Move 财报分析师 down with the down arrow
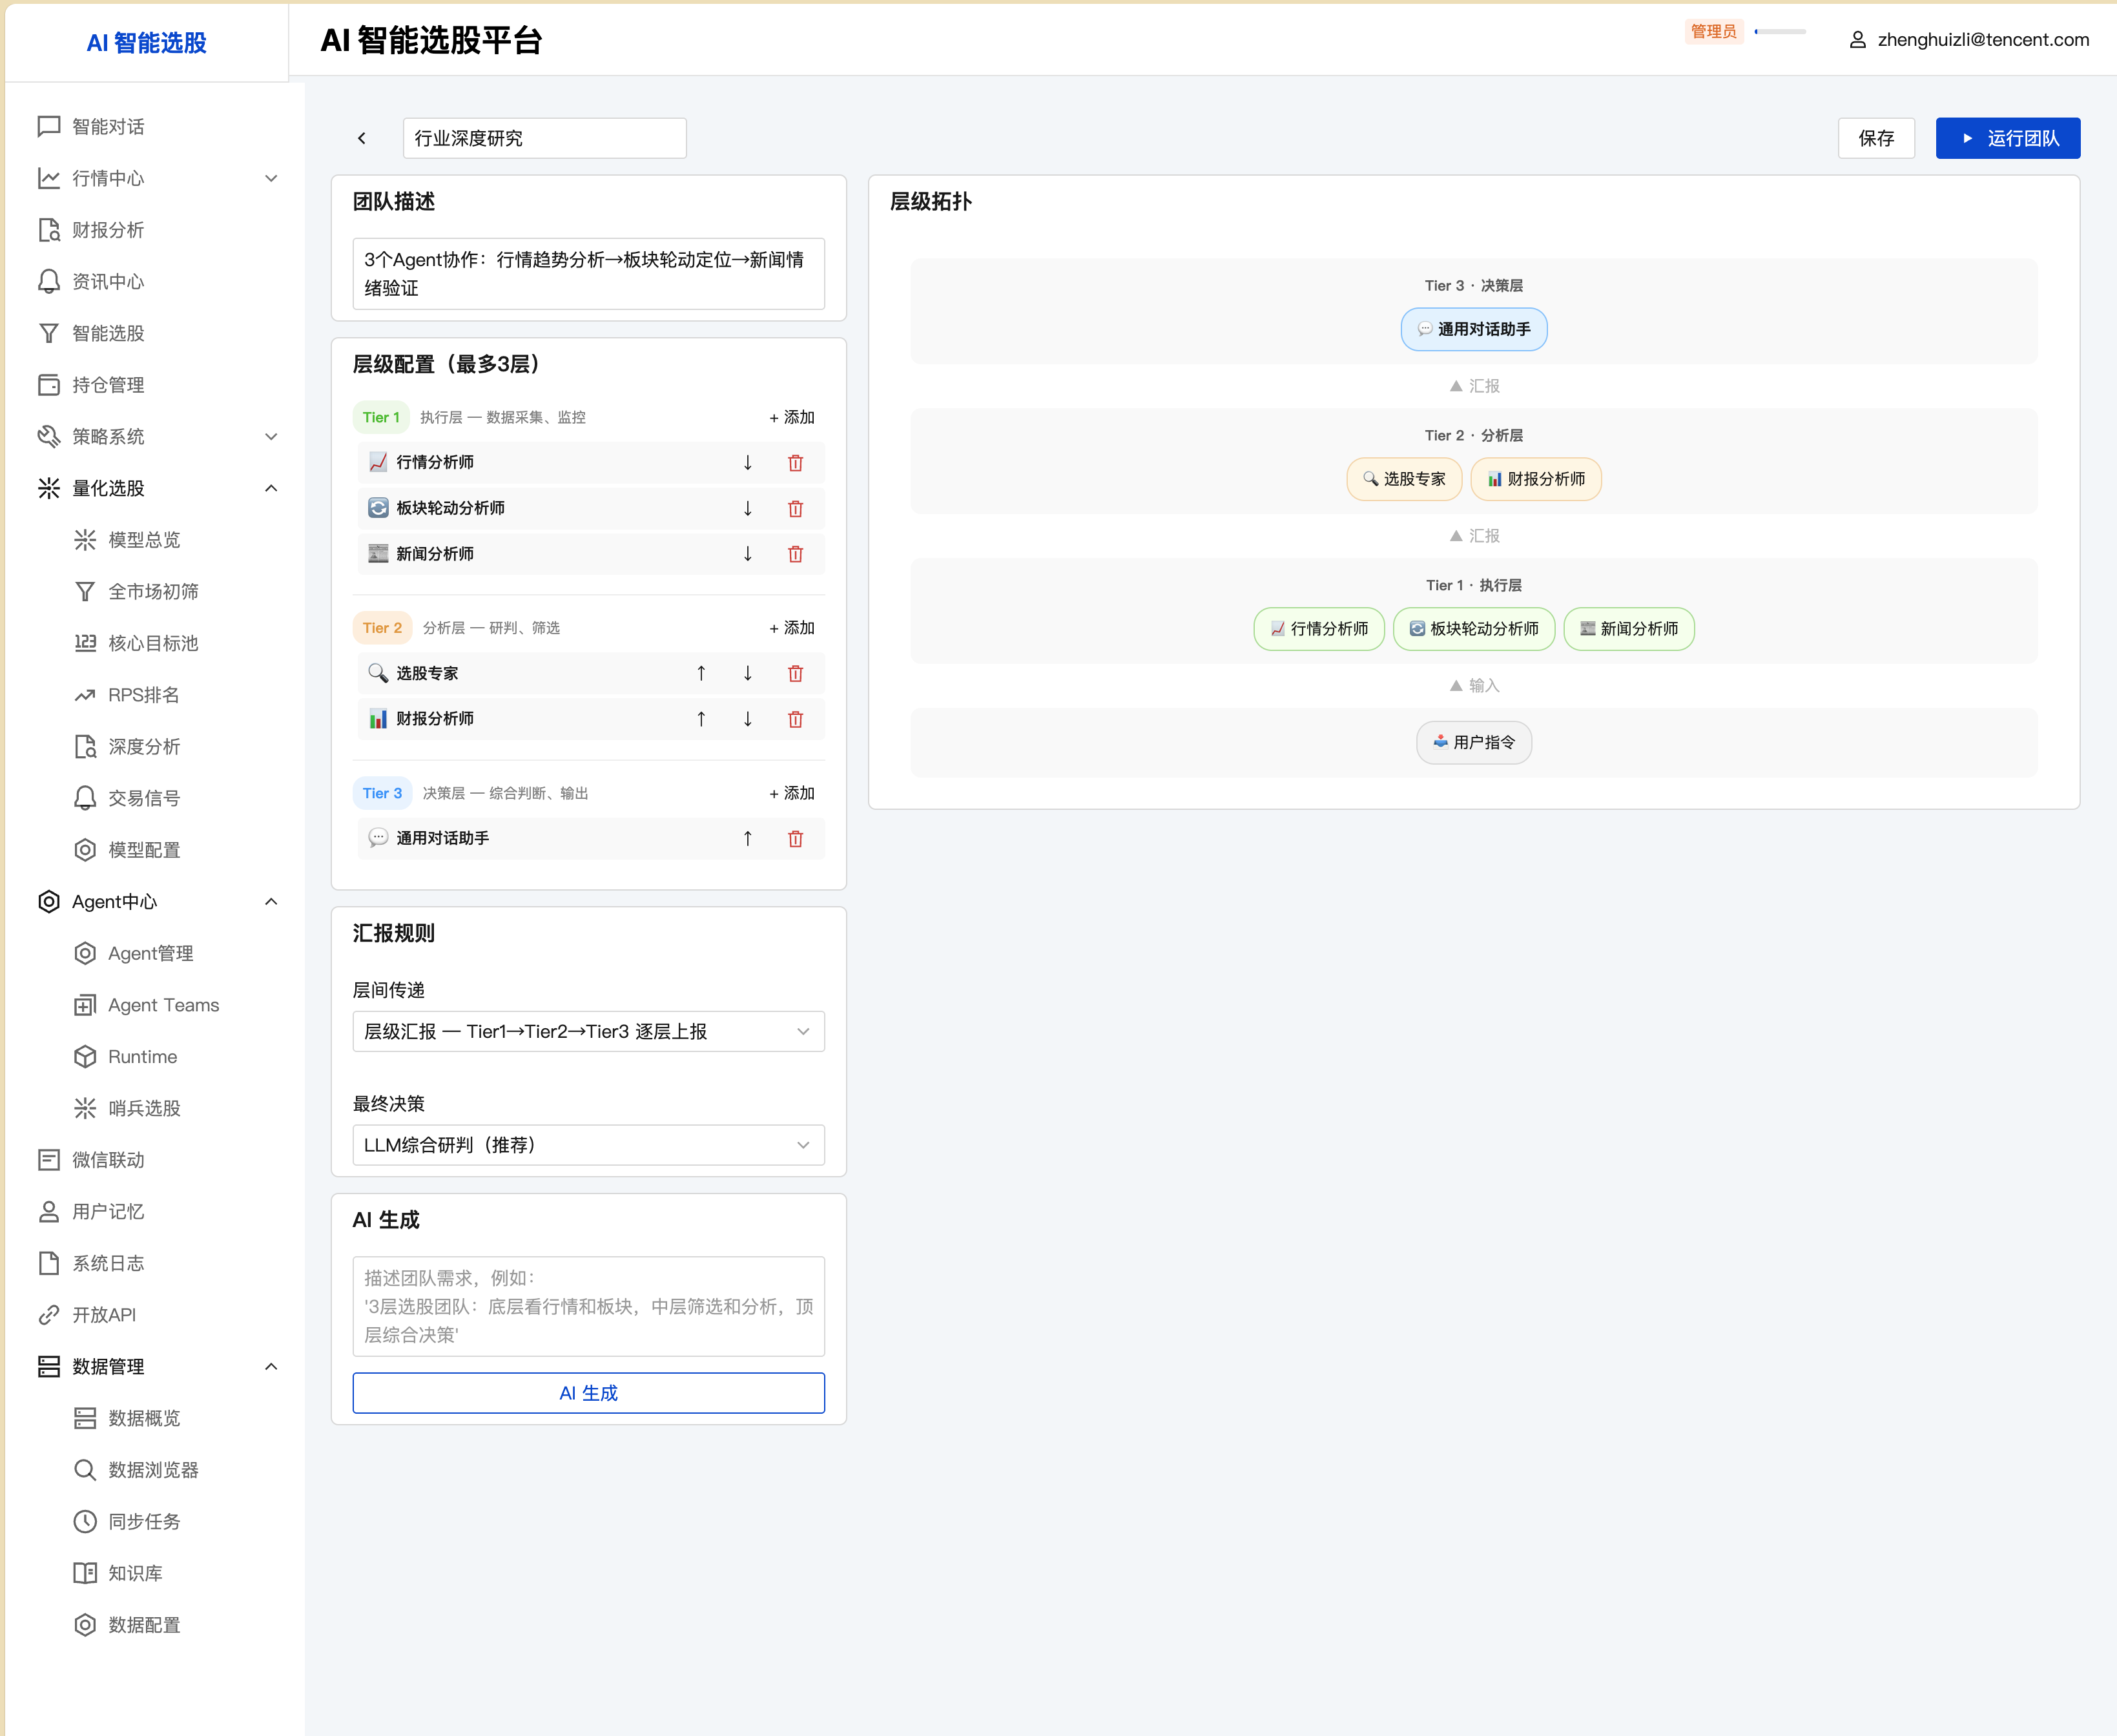Image resolution: width=2117 pixels, height=1736 pixels. tap(747, 719)
